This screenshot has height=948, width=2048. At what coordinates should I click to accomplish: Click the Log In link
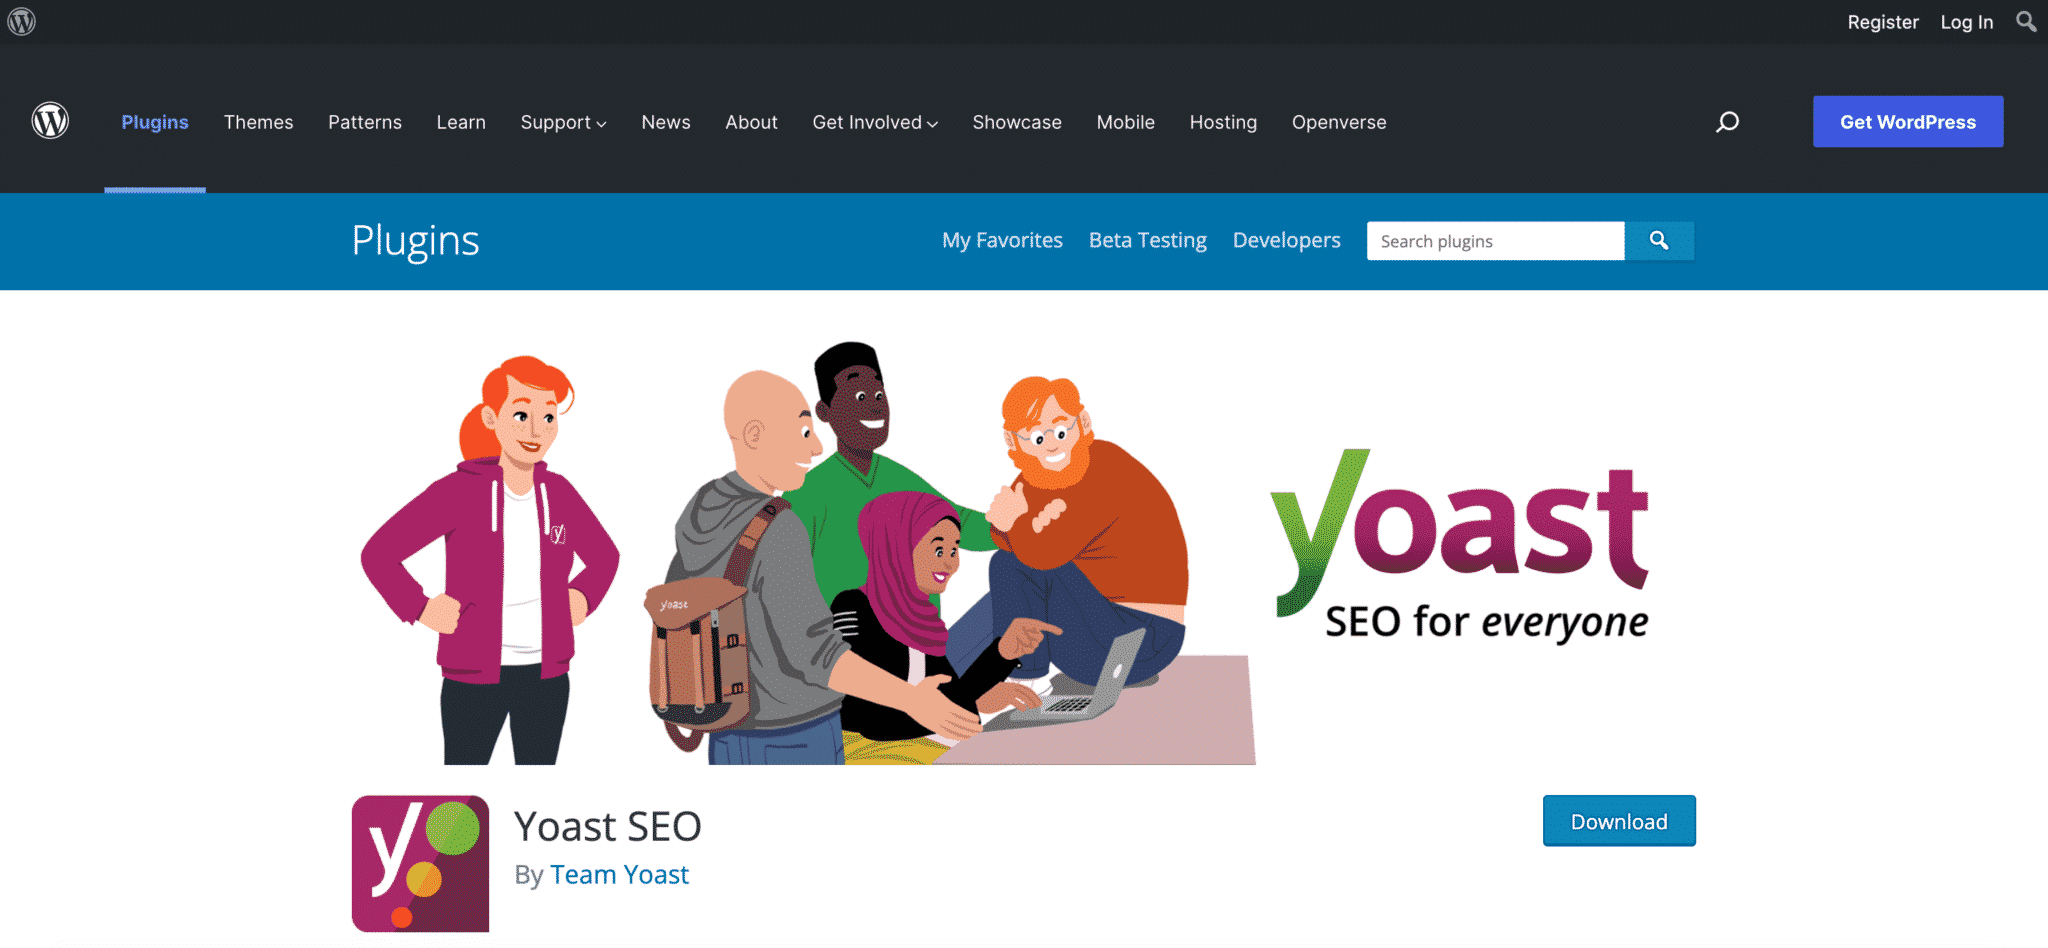pos(1965,21)
